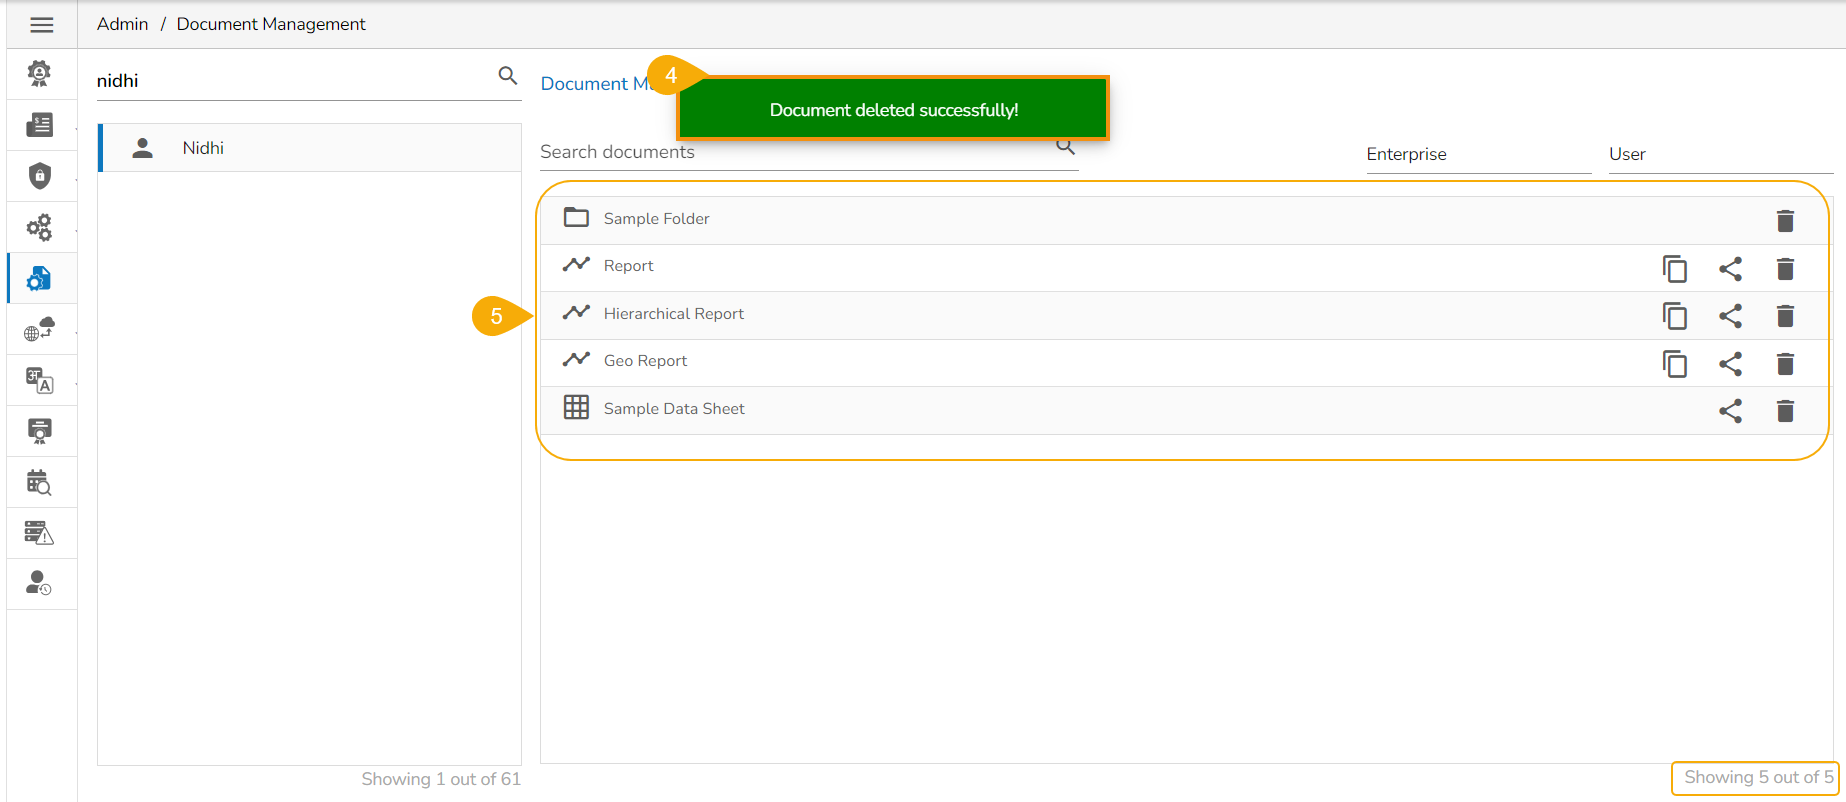Click the user search magnifier icon
The width and height of the screenshot is (1846, 802).
pyautogui.click(x=508, y=76)
